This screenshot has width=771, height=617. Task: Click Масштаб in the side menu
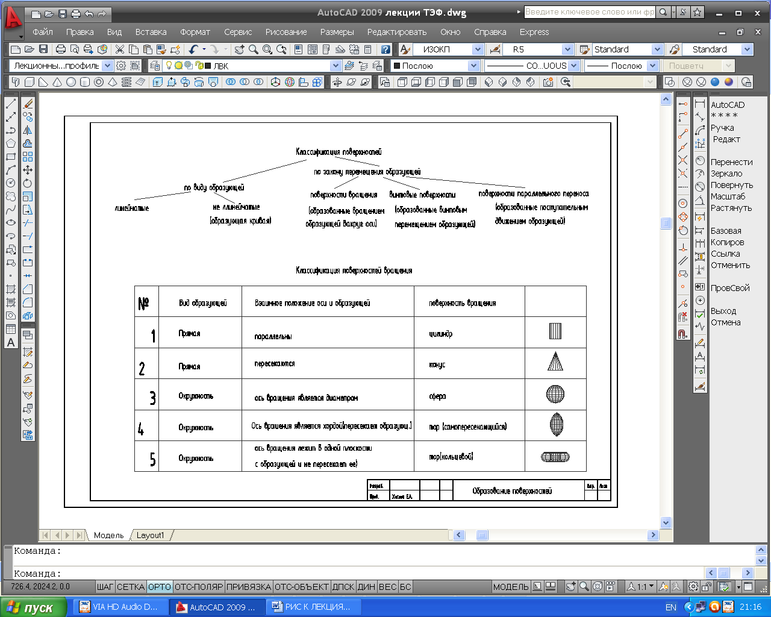pyautogui.click(x=727, y=196)
